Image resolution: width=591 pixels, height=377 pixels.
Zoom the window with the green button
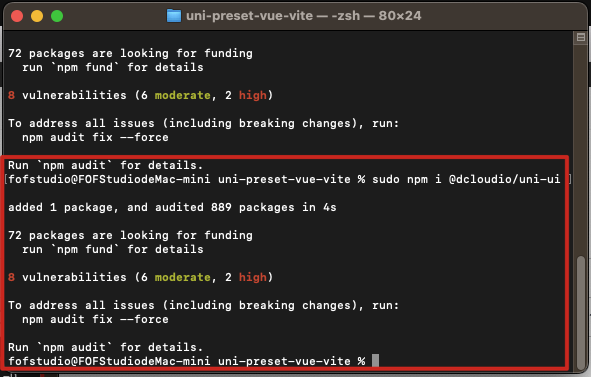[x=57, y=16]
